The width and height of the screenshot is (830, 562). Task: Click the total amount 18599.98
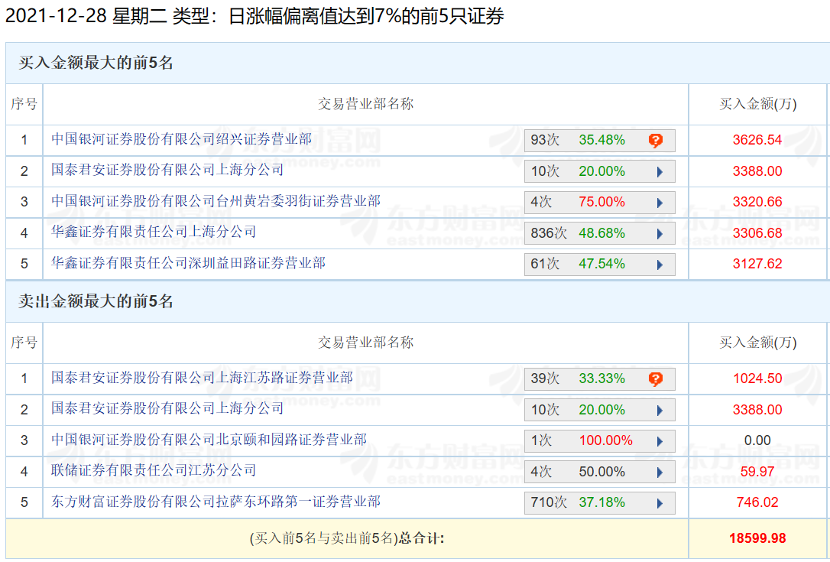pyautogui.click(x=757, y=539)
